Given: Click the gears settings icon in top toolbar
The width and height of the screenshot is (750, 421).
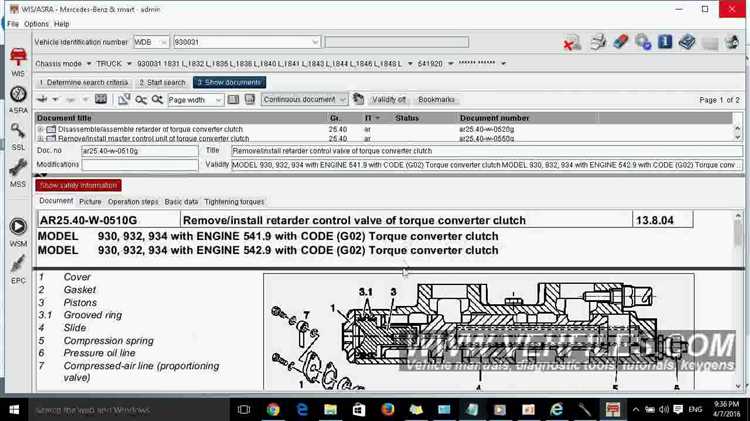Looking at the screenshot, I should click(643, 42).
